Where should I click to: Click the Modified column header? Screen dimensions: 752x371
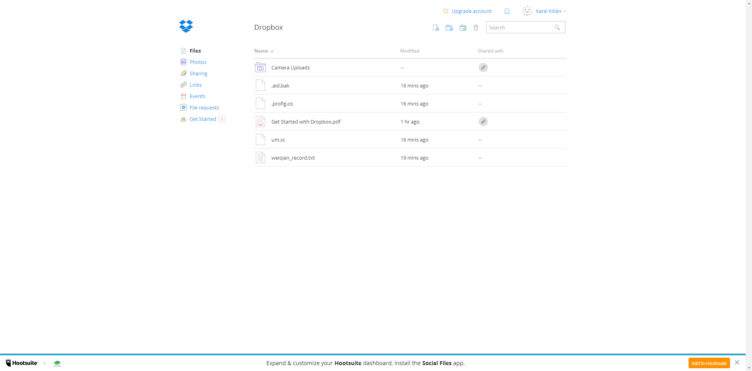tap(410, 51)
